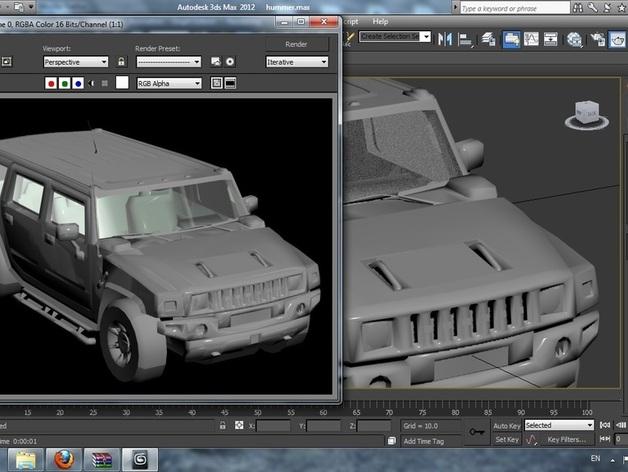This screenshot has height=472, width=628.
Task: Open the Viewport dropdown showing Perspective
Action: [x=76, y=62]
